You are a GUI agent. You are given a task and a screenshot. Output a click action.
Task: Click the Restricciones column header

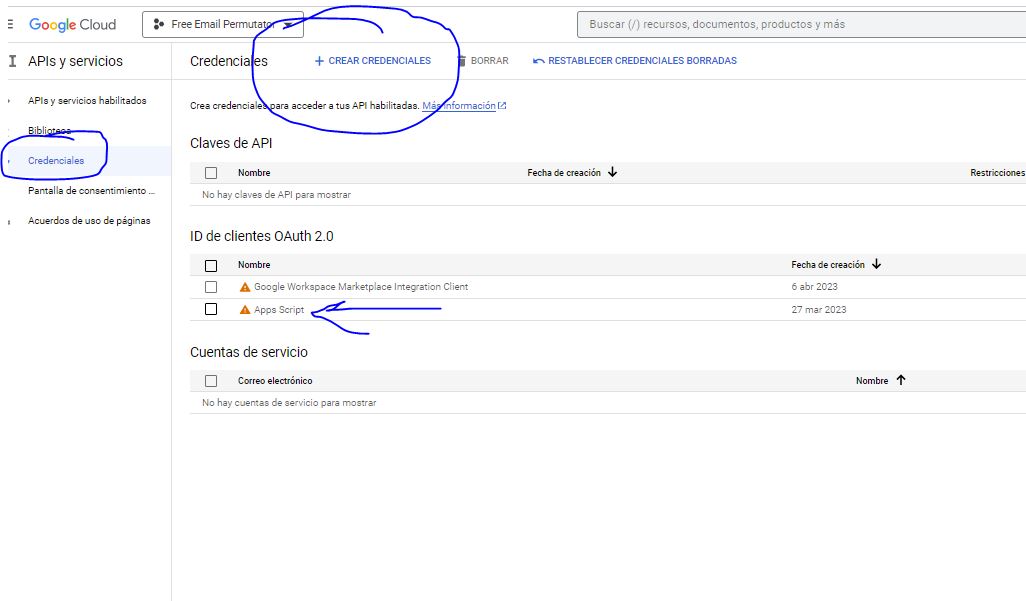point(997,173)
